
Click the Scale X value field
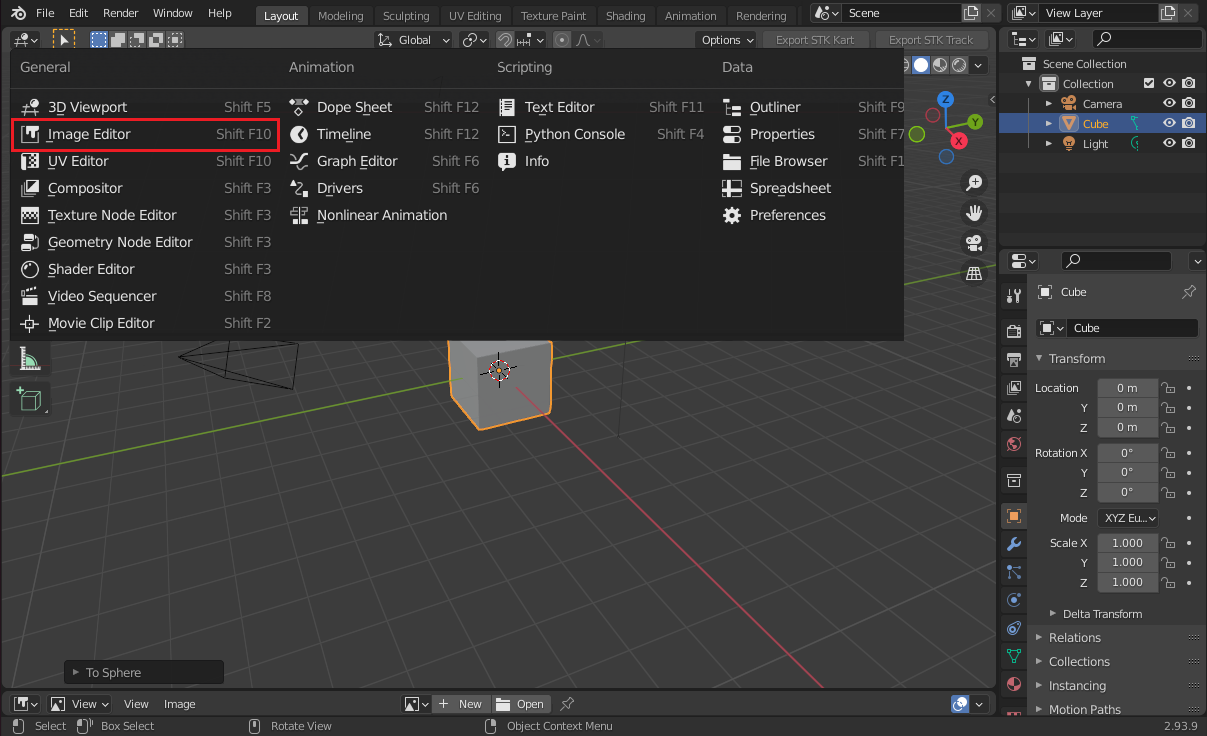(1127, 543)
